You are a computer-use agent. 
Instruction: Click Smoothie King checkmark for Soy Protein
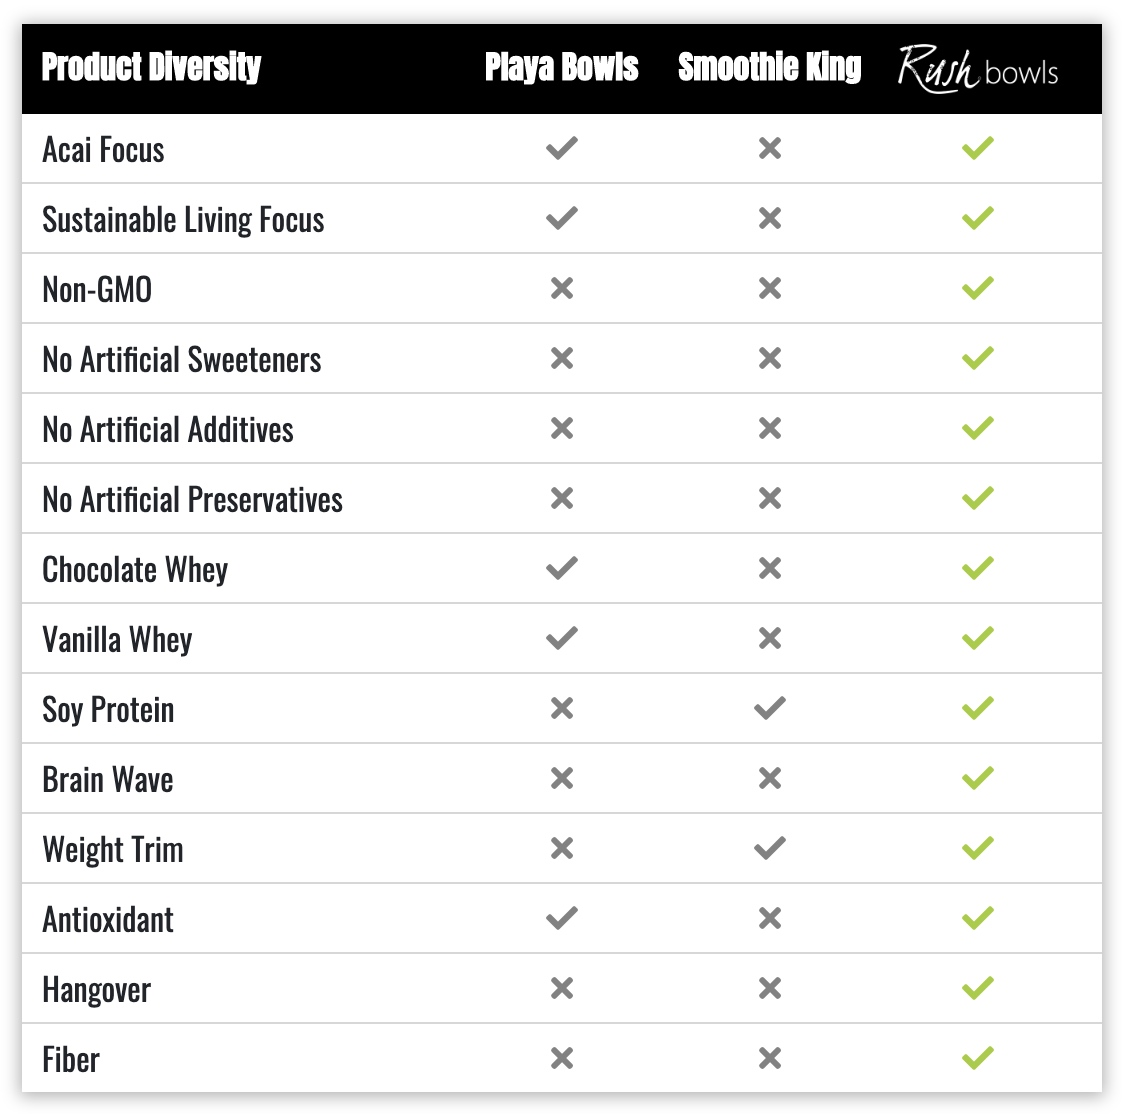[x=770, y=708]
